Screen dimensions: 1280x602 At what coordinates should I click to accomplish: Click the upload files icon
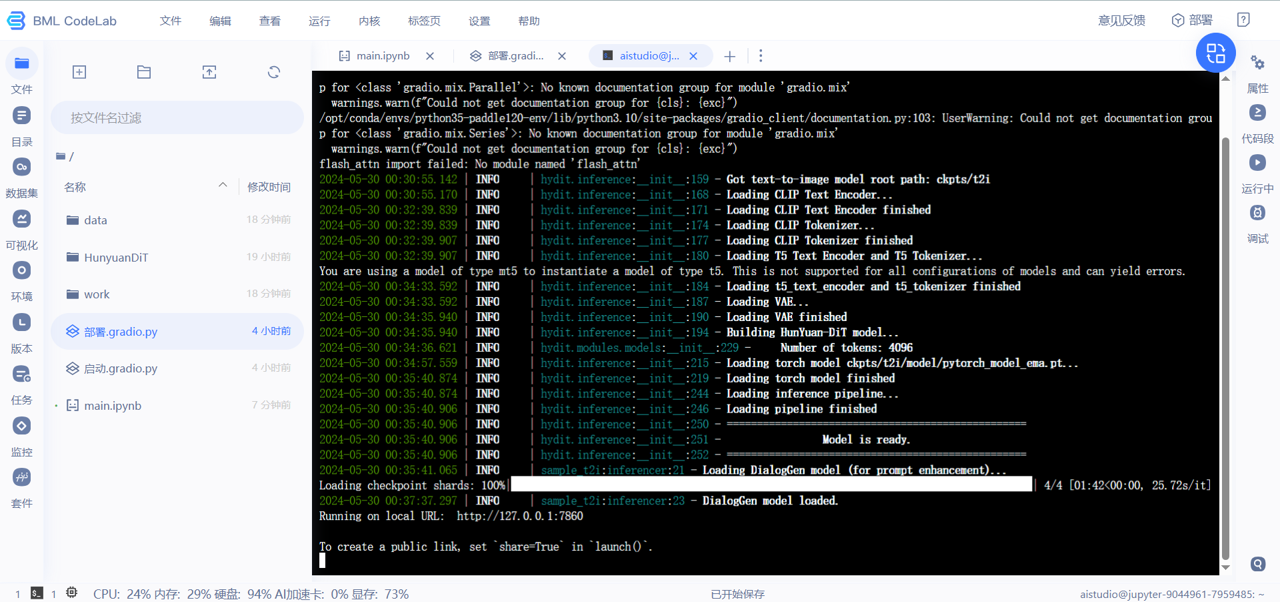[209, 72]
